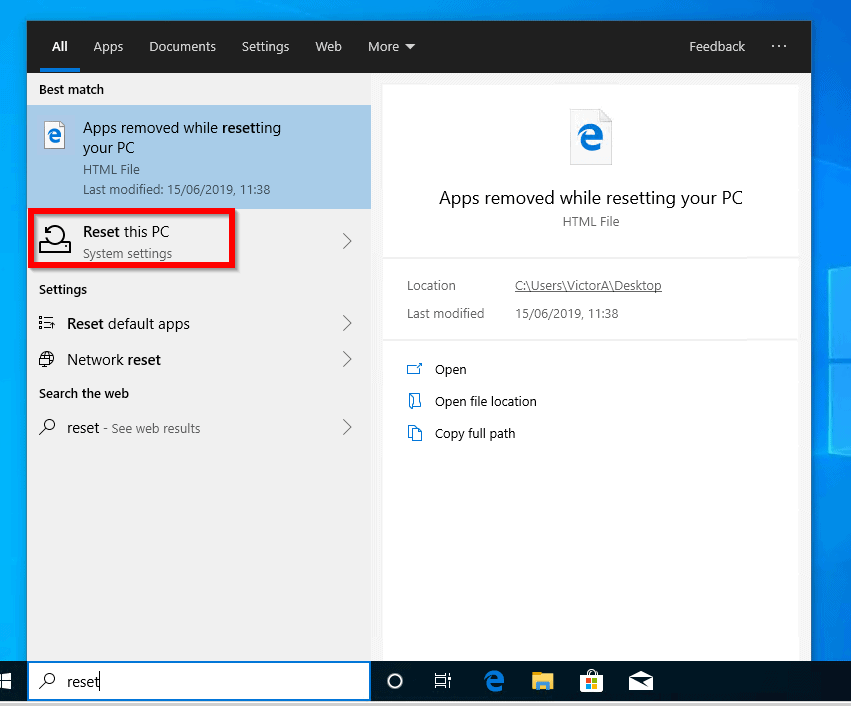Click Open file location action
The image size is (851, 706).
pyautogui.click(x=485, y=402)
